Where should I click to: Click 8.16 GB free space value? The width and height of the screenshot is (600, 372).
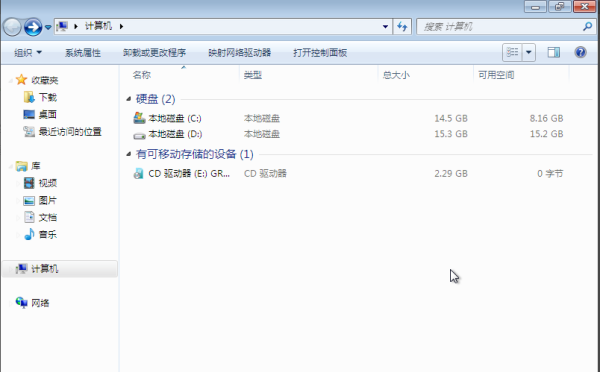click(x=546, y=118)
